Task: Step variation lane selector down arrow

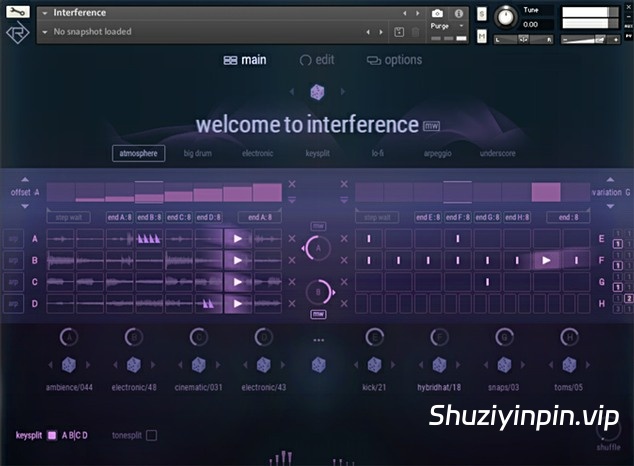Action: point(610,206)
